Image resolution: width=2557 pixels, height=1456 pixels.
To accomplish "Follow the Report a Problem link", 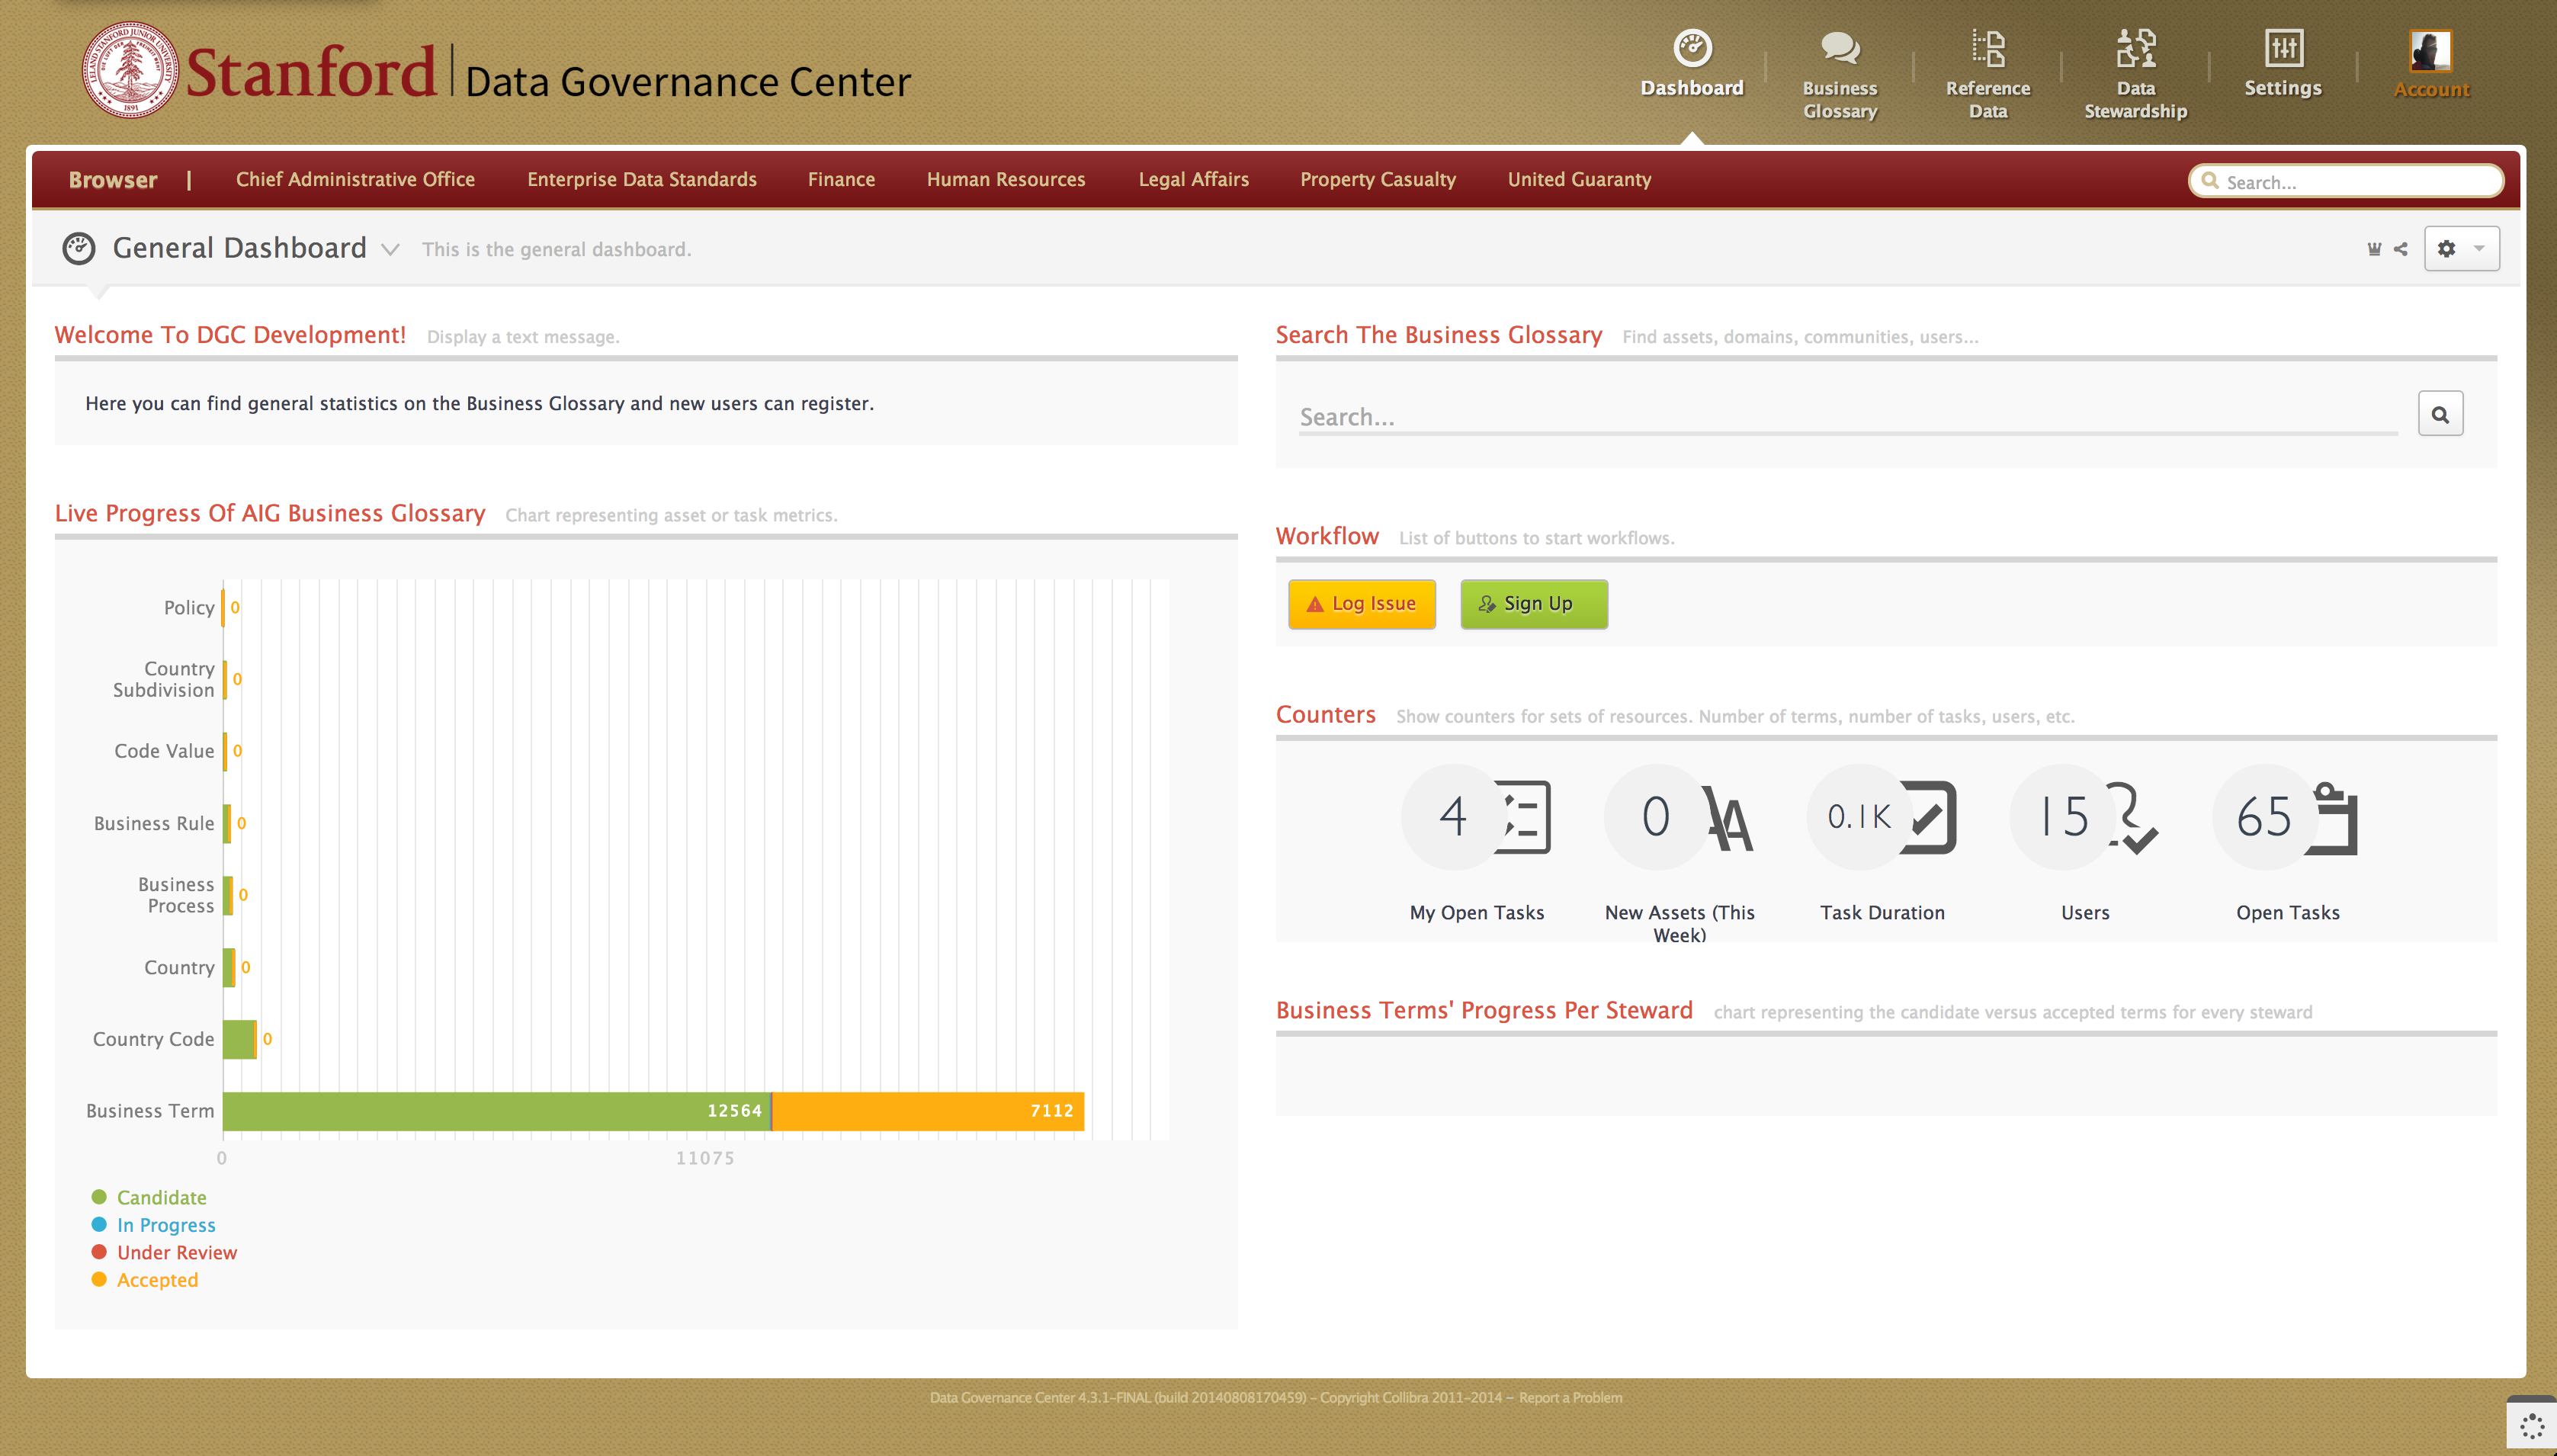I will tap(1570, 1397).
